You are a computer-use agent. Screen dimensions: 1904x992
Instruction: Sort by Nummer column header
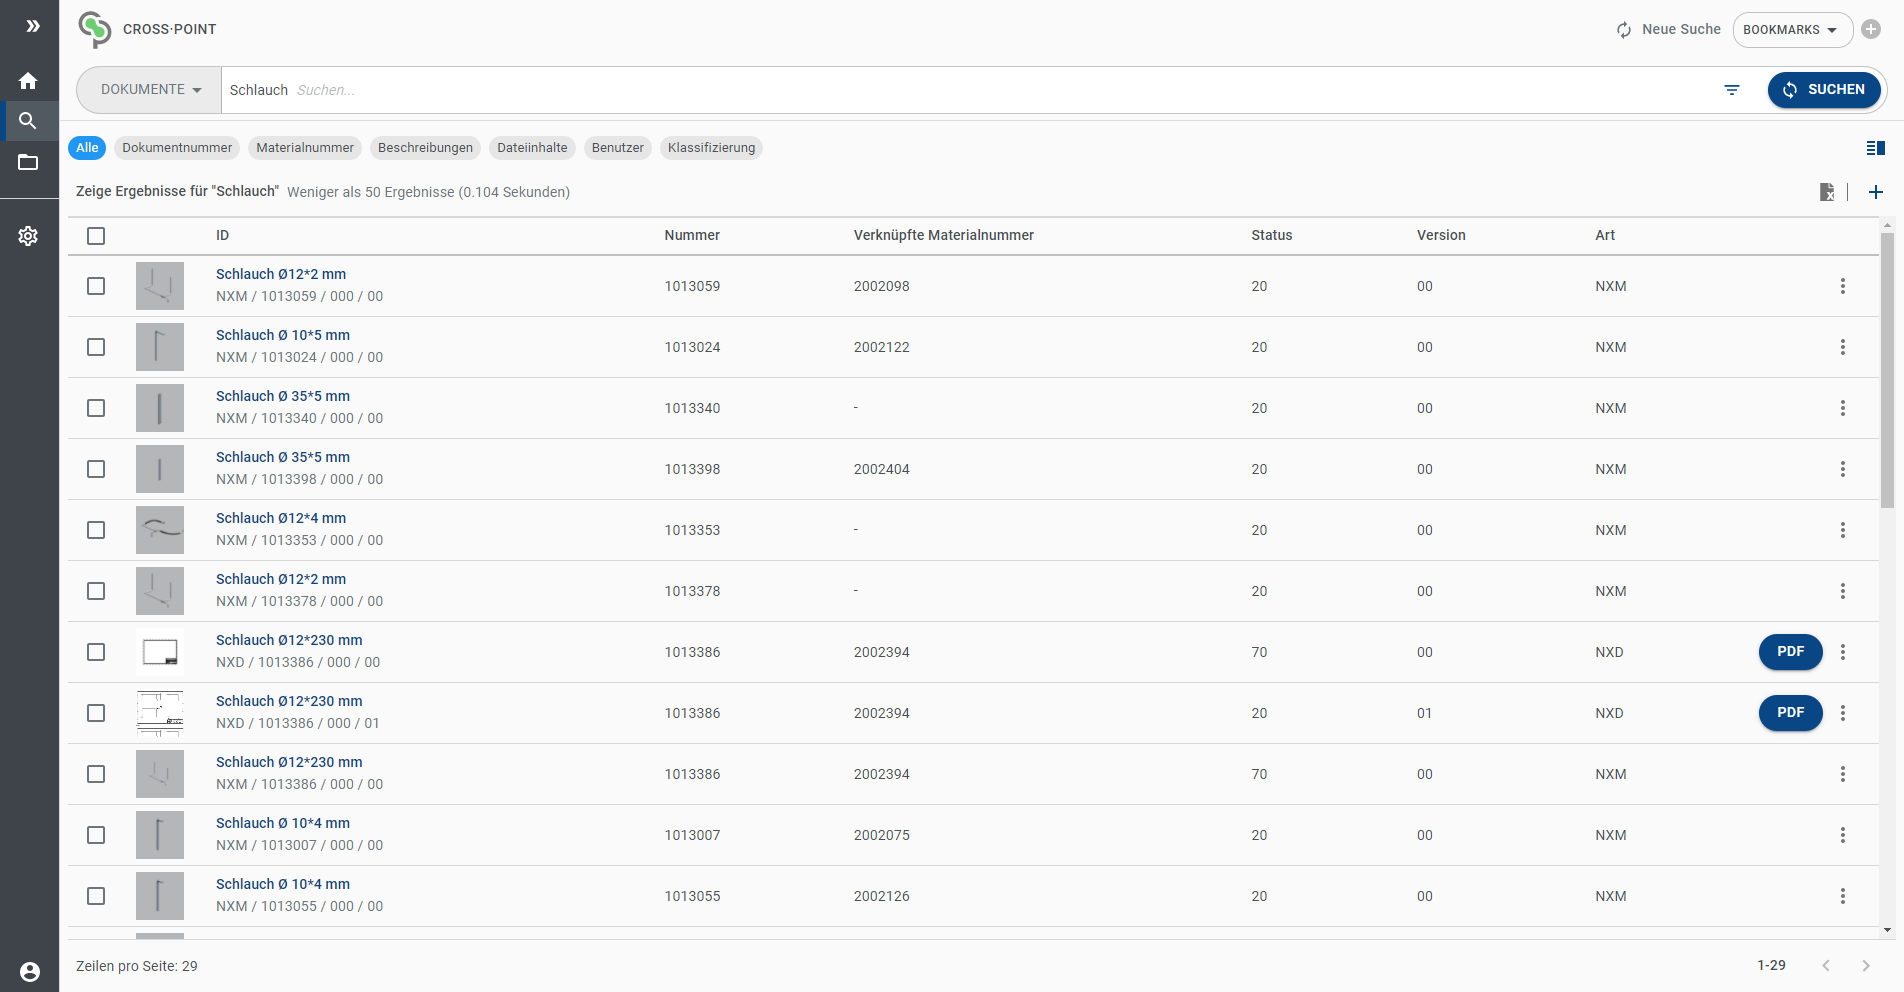[x=692, y=236]
